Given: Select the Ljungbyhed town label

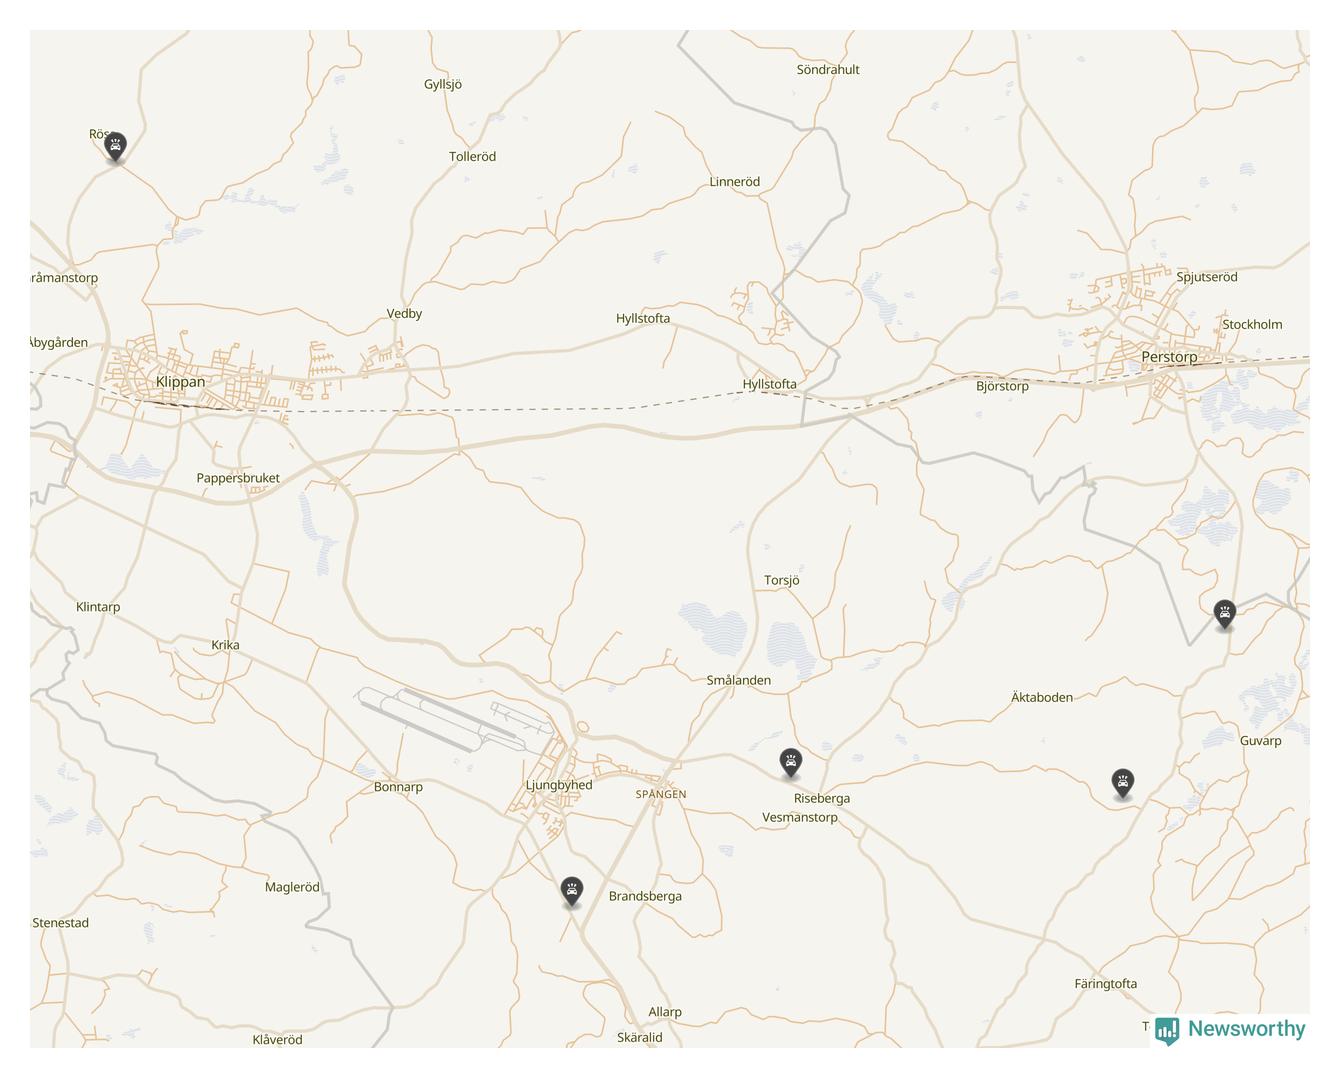Looking at the screenshot, I should (x=559, y=785).
